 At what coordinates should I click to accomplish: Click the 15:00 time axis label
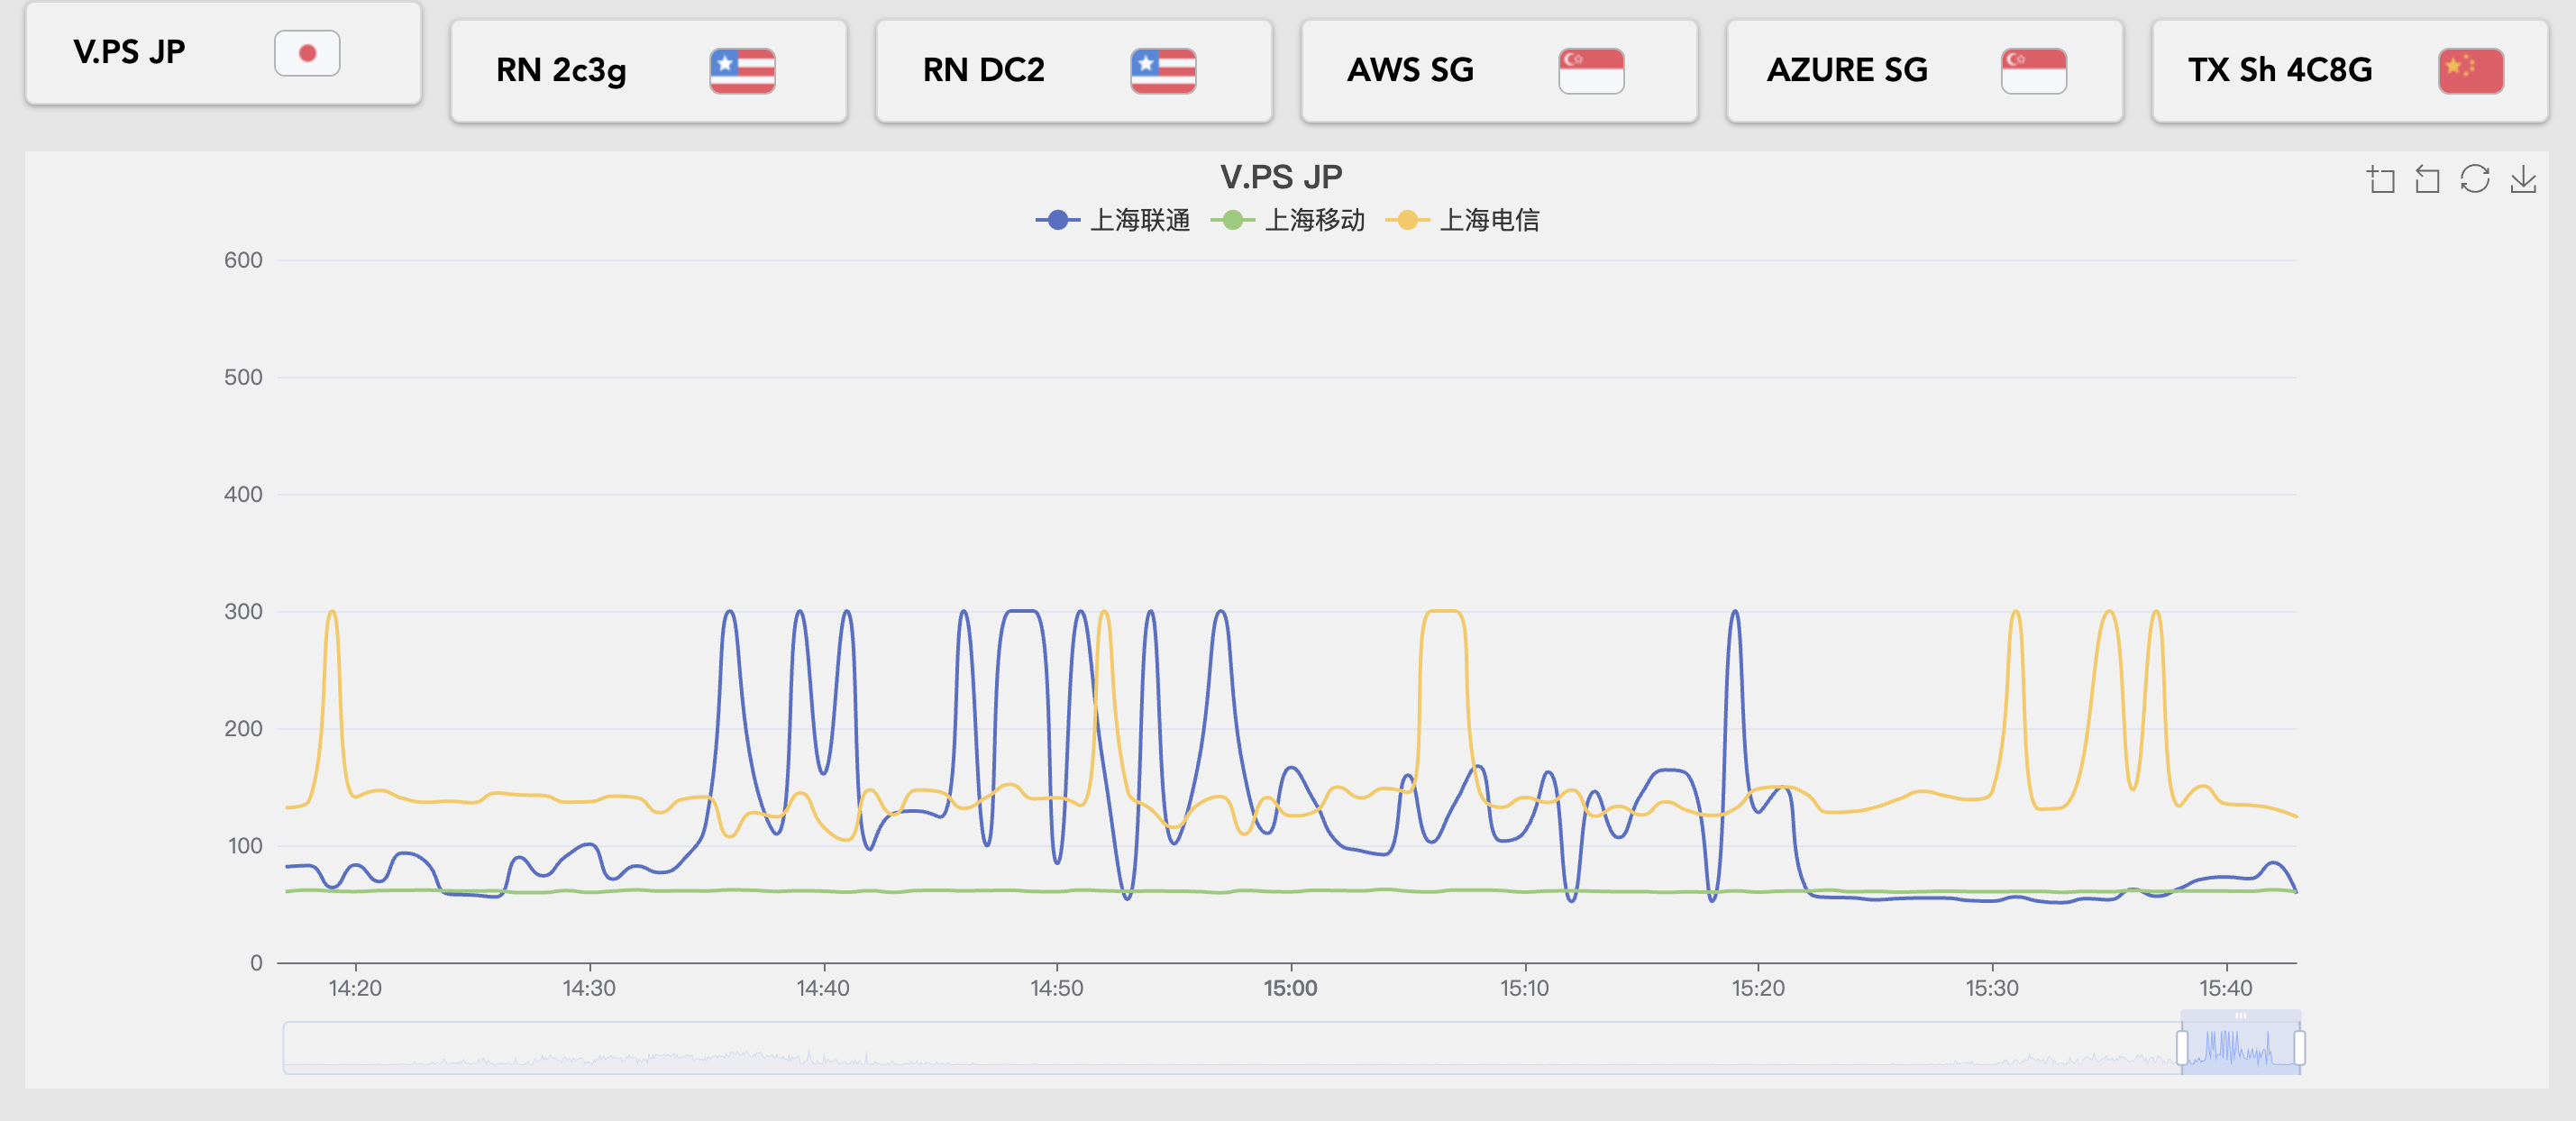click(x=1290, y=988)
